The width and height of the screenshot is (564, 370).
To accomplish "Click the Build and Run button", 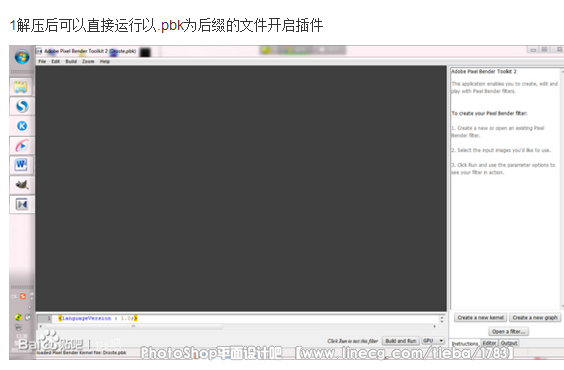I will (x=400, y=341).
